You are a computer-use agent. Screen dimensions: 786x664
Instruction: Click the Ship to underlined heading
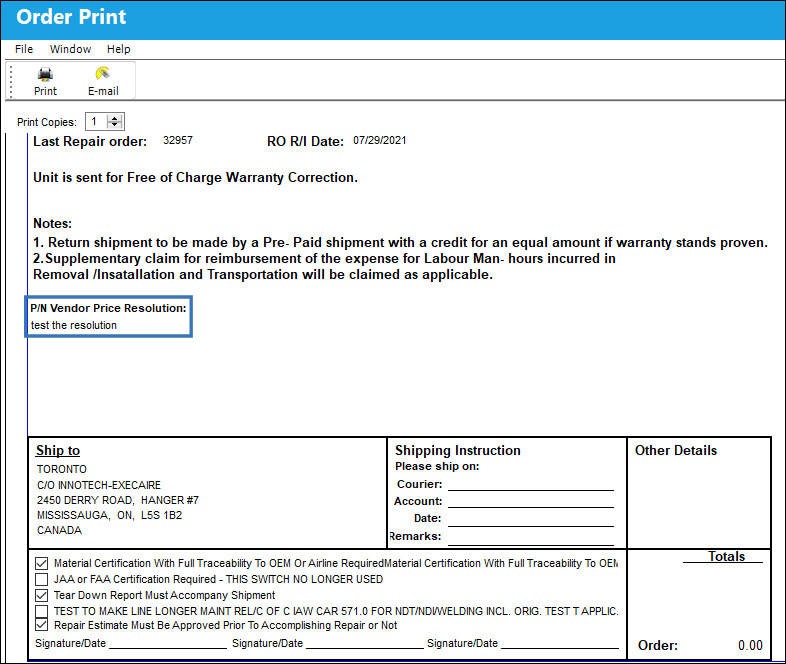[58, 451]
